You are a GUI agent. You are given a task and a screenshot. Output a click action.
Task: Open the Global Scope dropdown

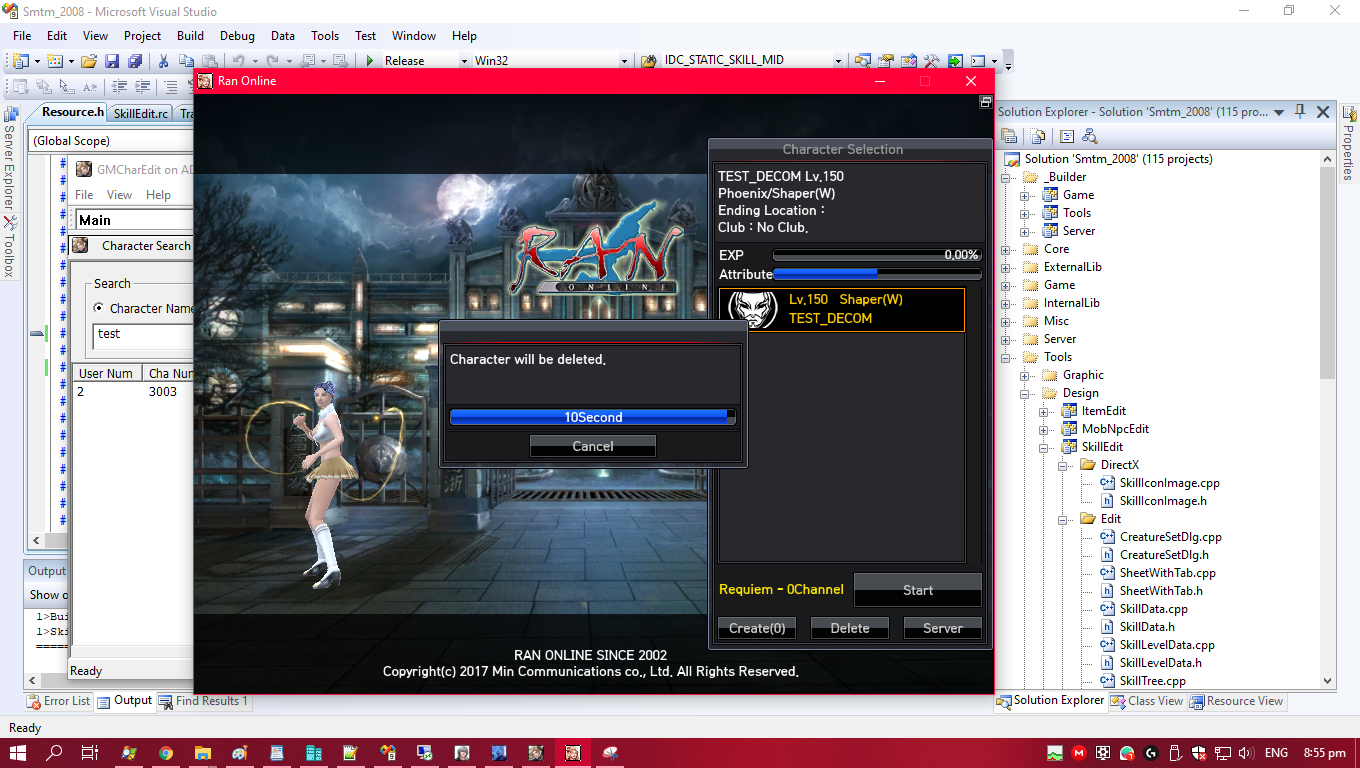tap(110, 141)
